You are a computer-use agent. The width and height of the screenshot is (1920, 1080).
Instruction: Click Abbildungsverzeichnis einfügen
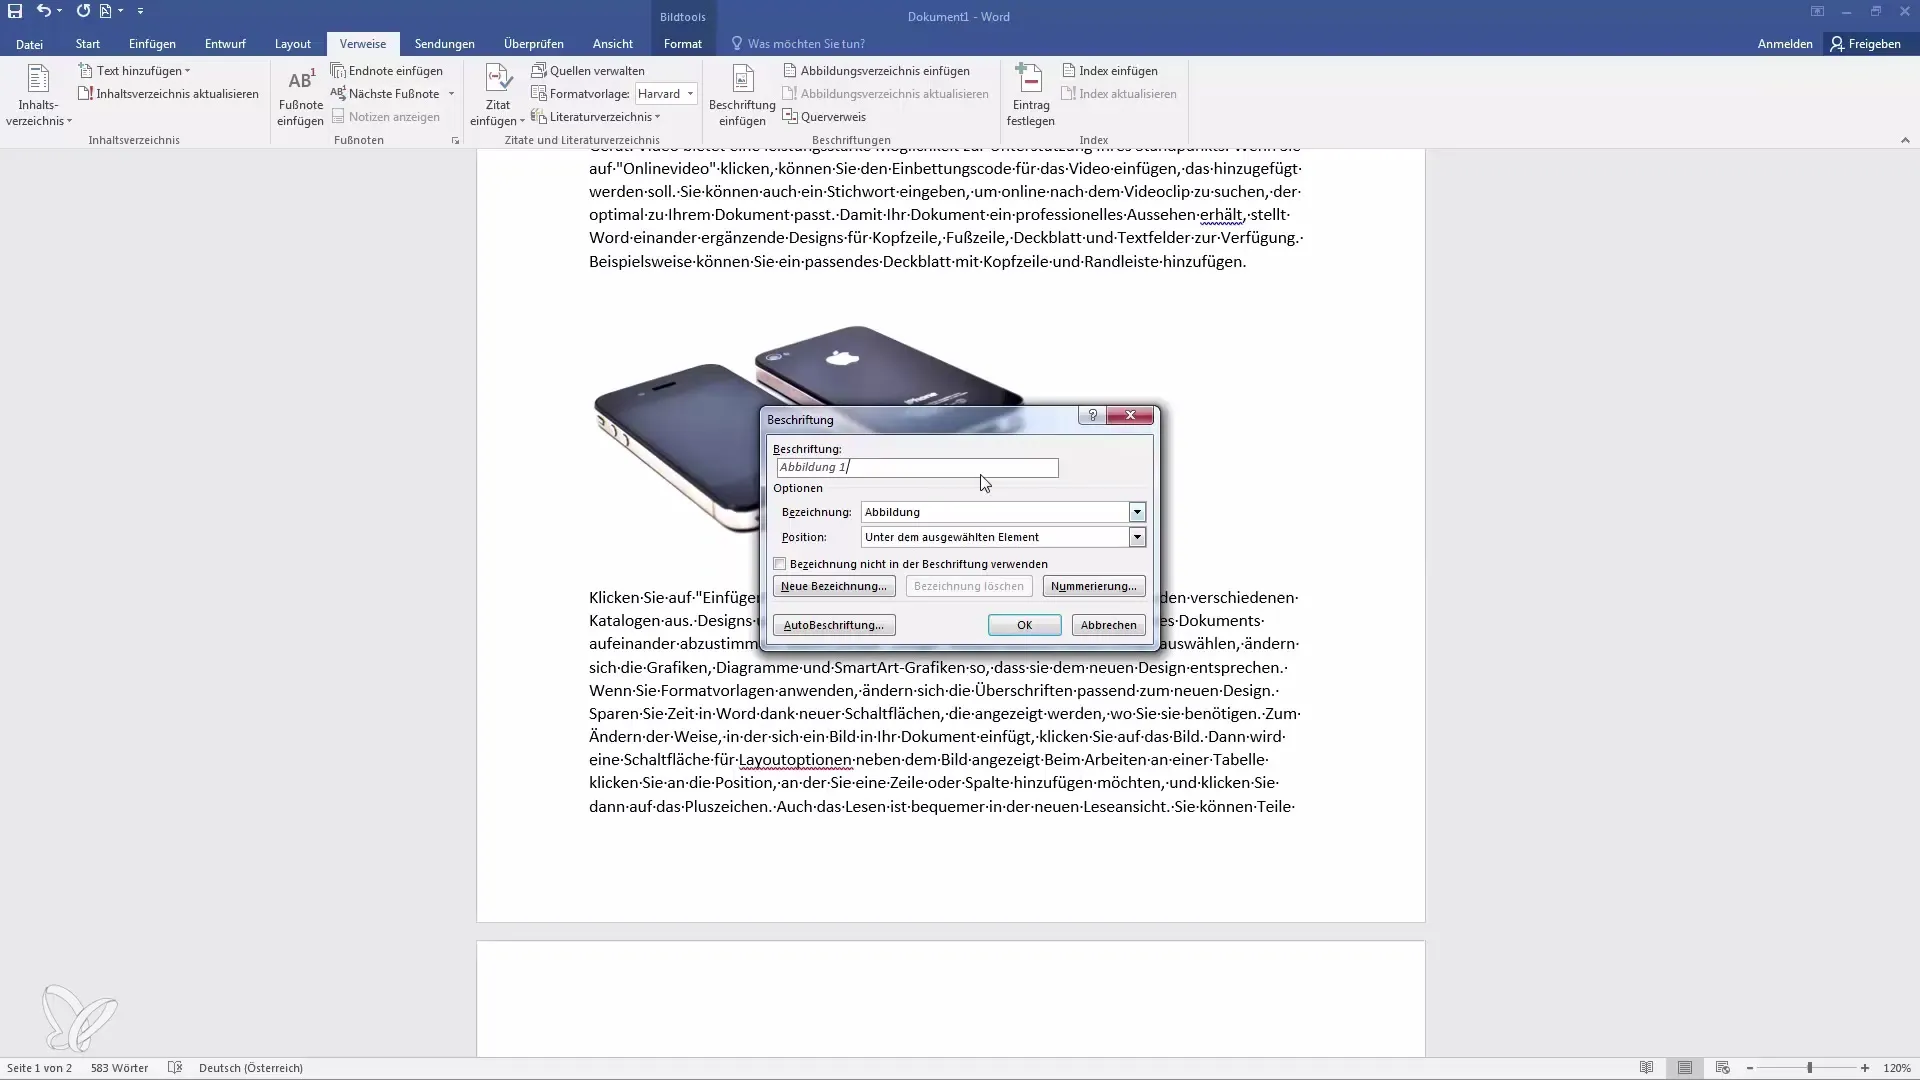coord(876,71)
